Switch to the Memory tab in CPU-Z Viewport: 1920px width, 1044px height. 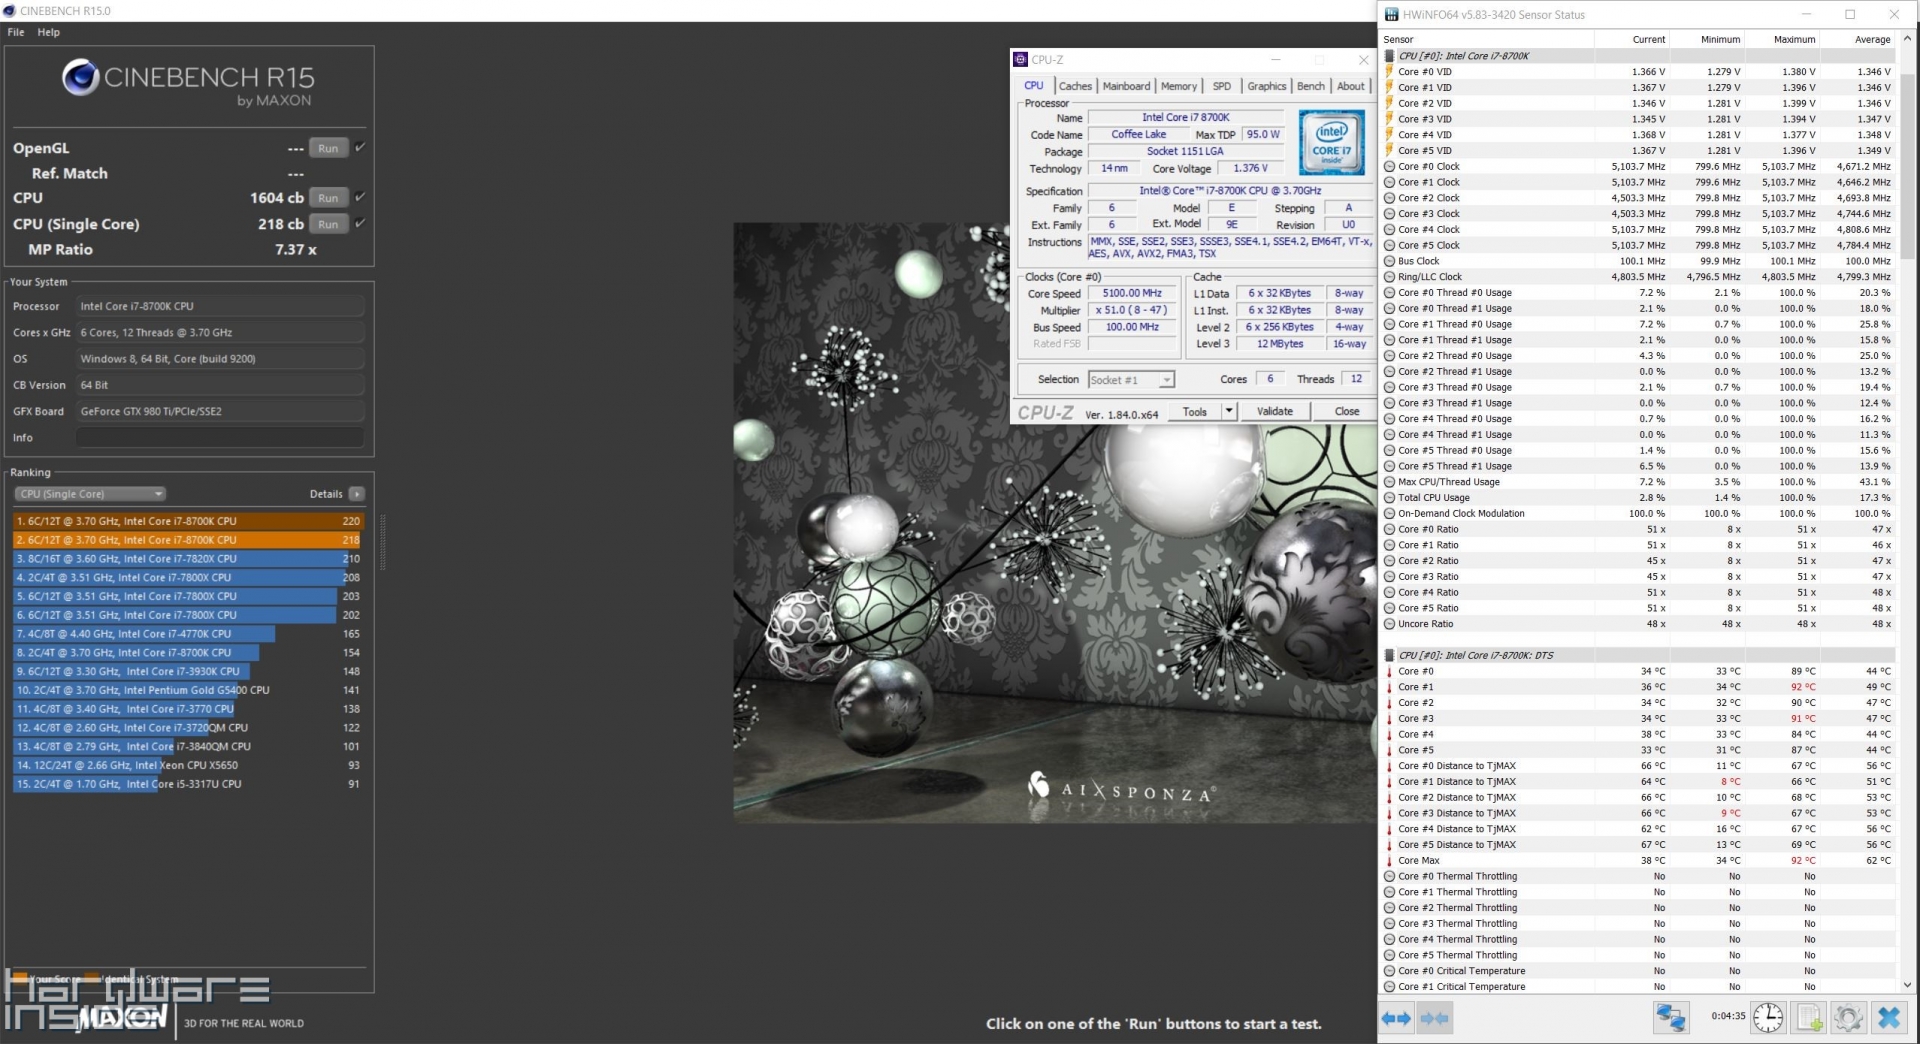(1178, 86)
